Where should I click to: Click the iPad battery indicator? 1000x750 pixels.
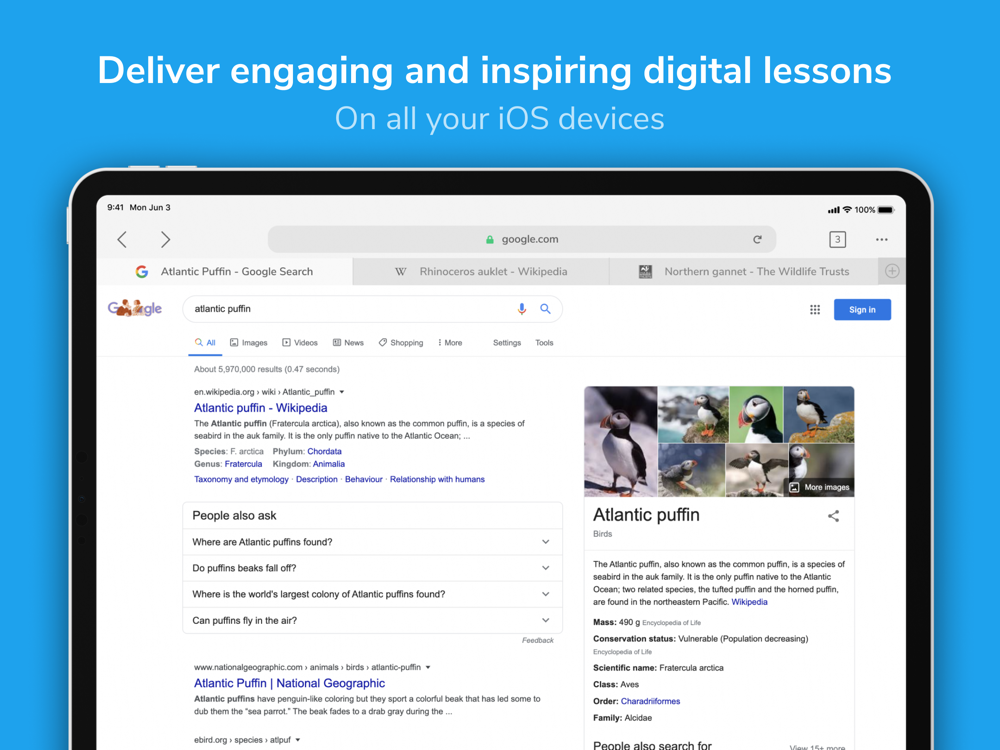[885, 210]
